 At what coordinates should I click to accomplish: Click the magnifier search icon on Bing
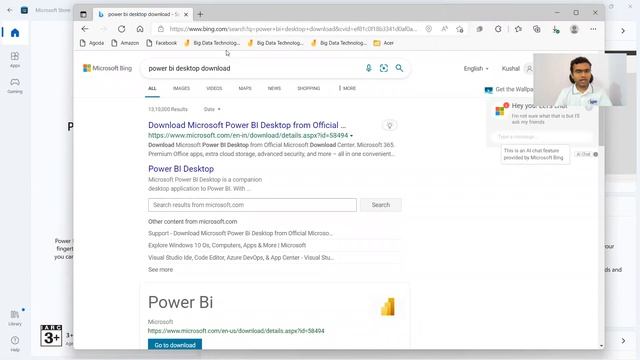point(399,68)
